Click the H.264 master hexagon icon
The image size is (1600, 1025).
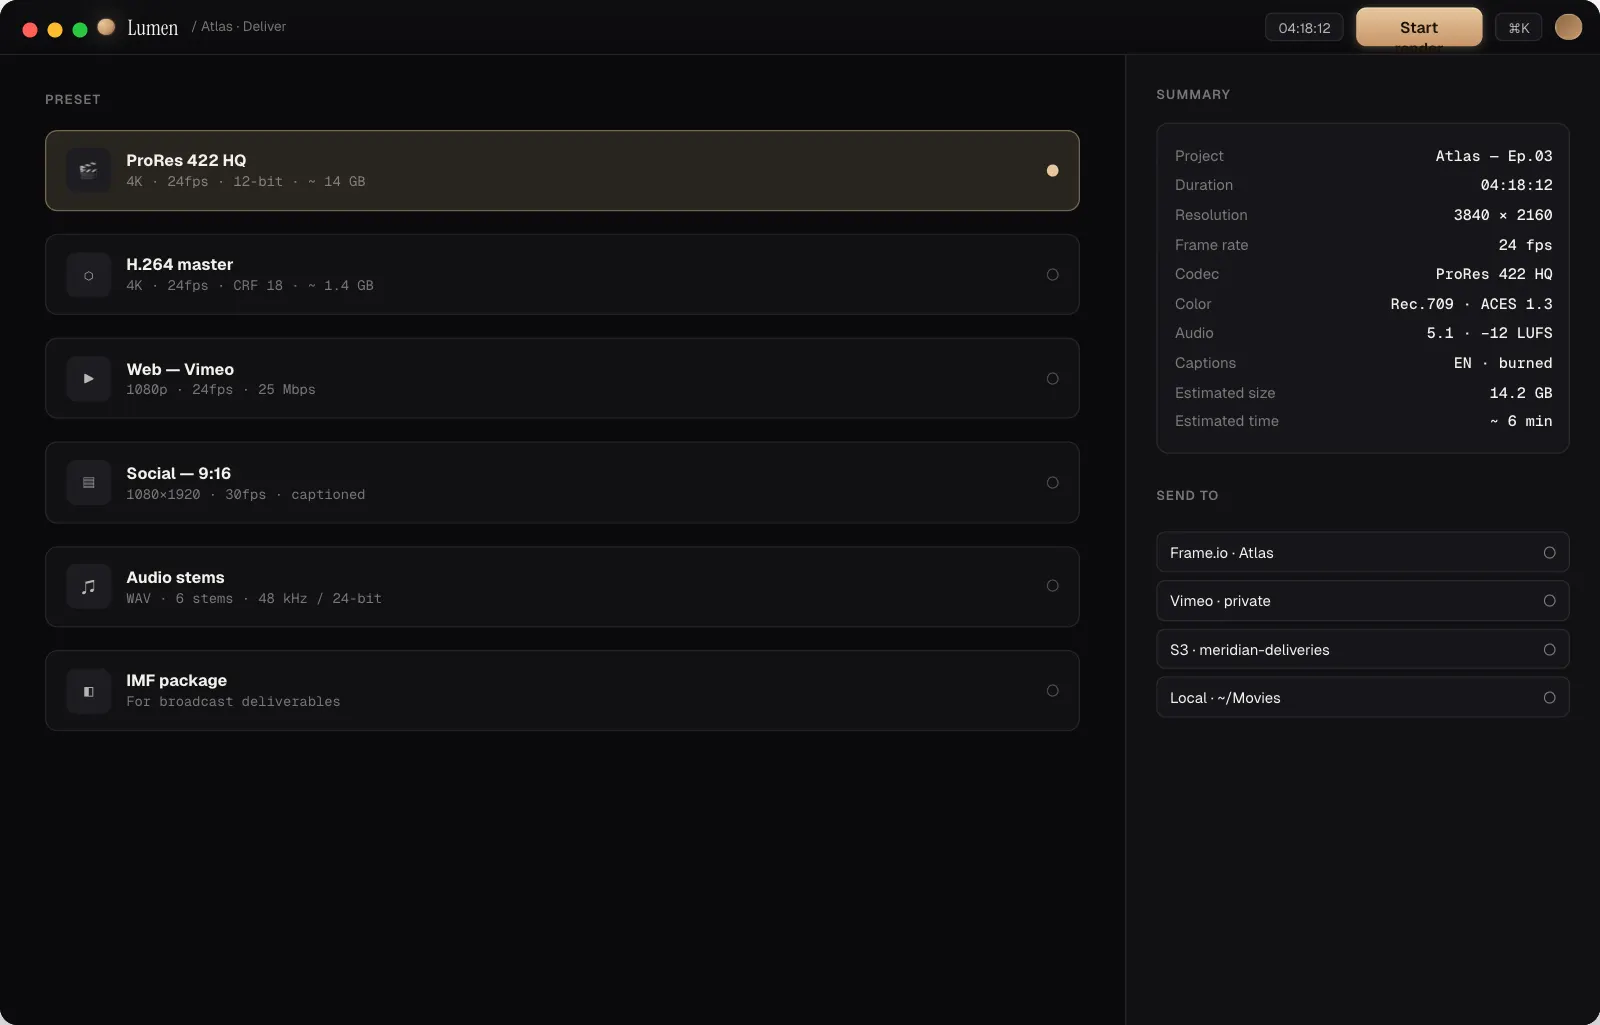[88, 275]
